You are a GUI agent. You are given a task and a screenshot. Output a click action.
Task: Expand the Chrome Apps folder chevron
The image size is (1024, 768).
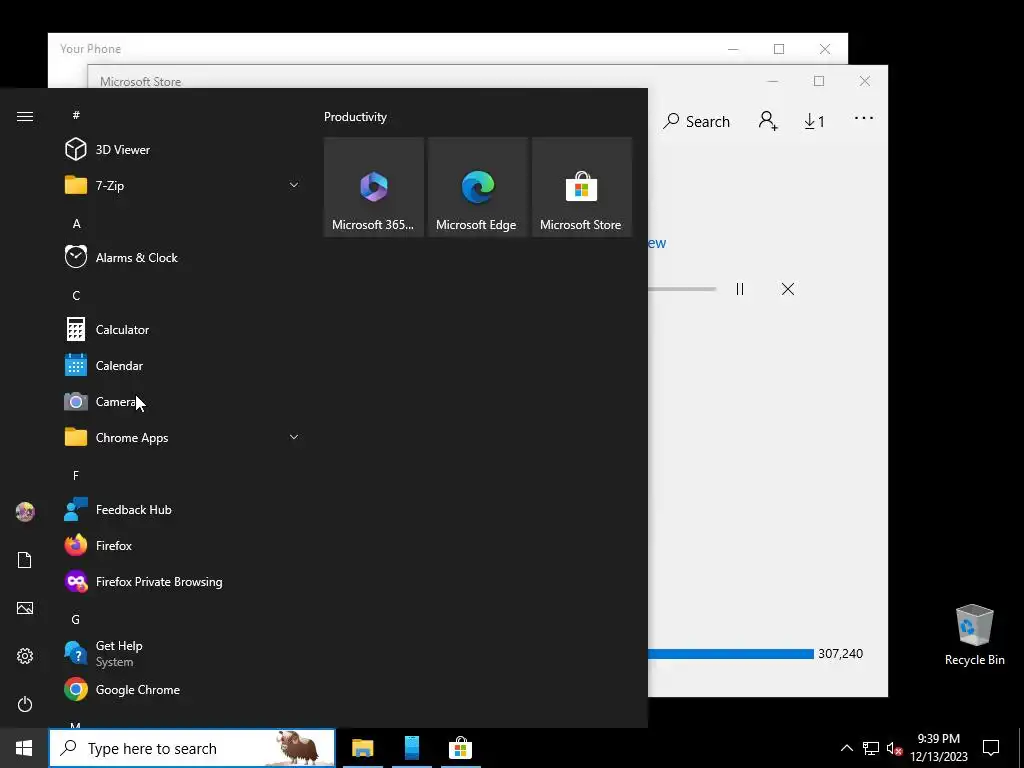tap(294, 438)
